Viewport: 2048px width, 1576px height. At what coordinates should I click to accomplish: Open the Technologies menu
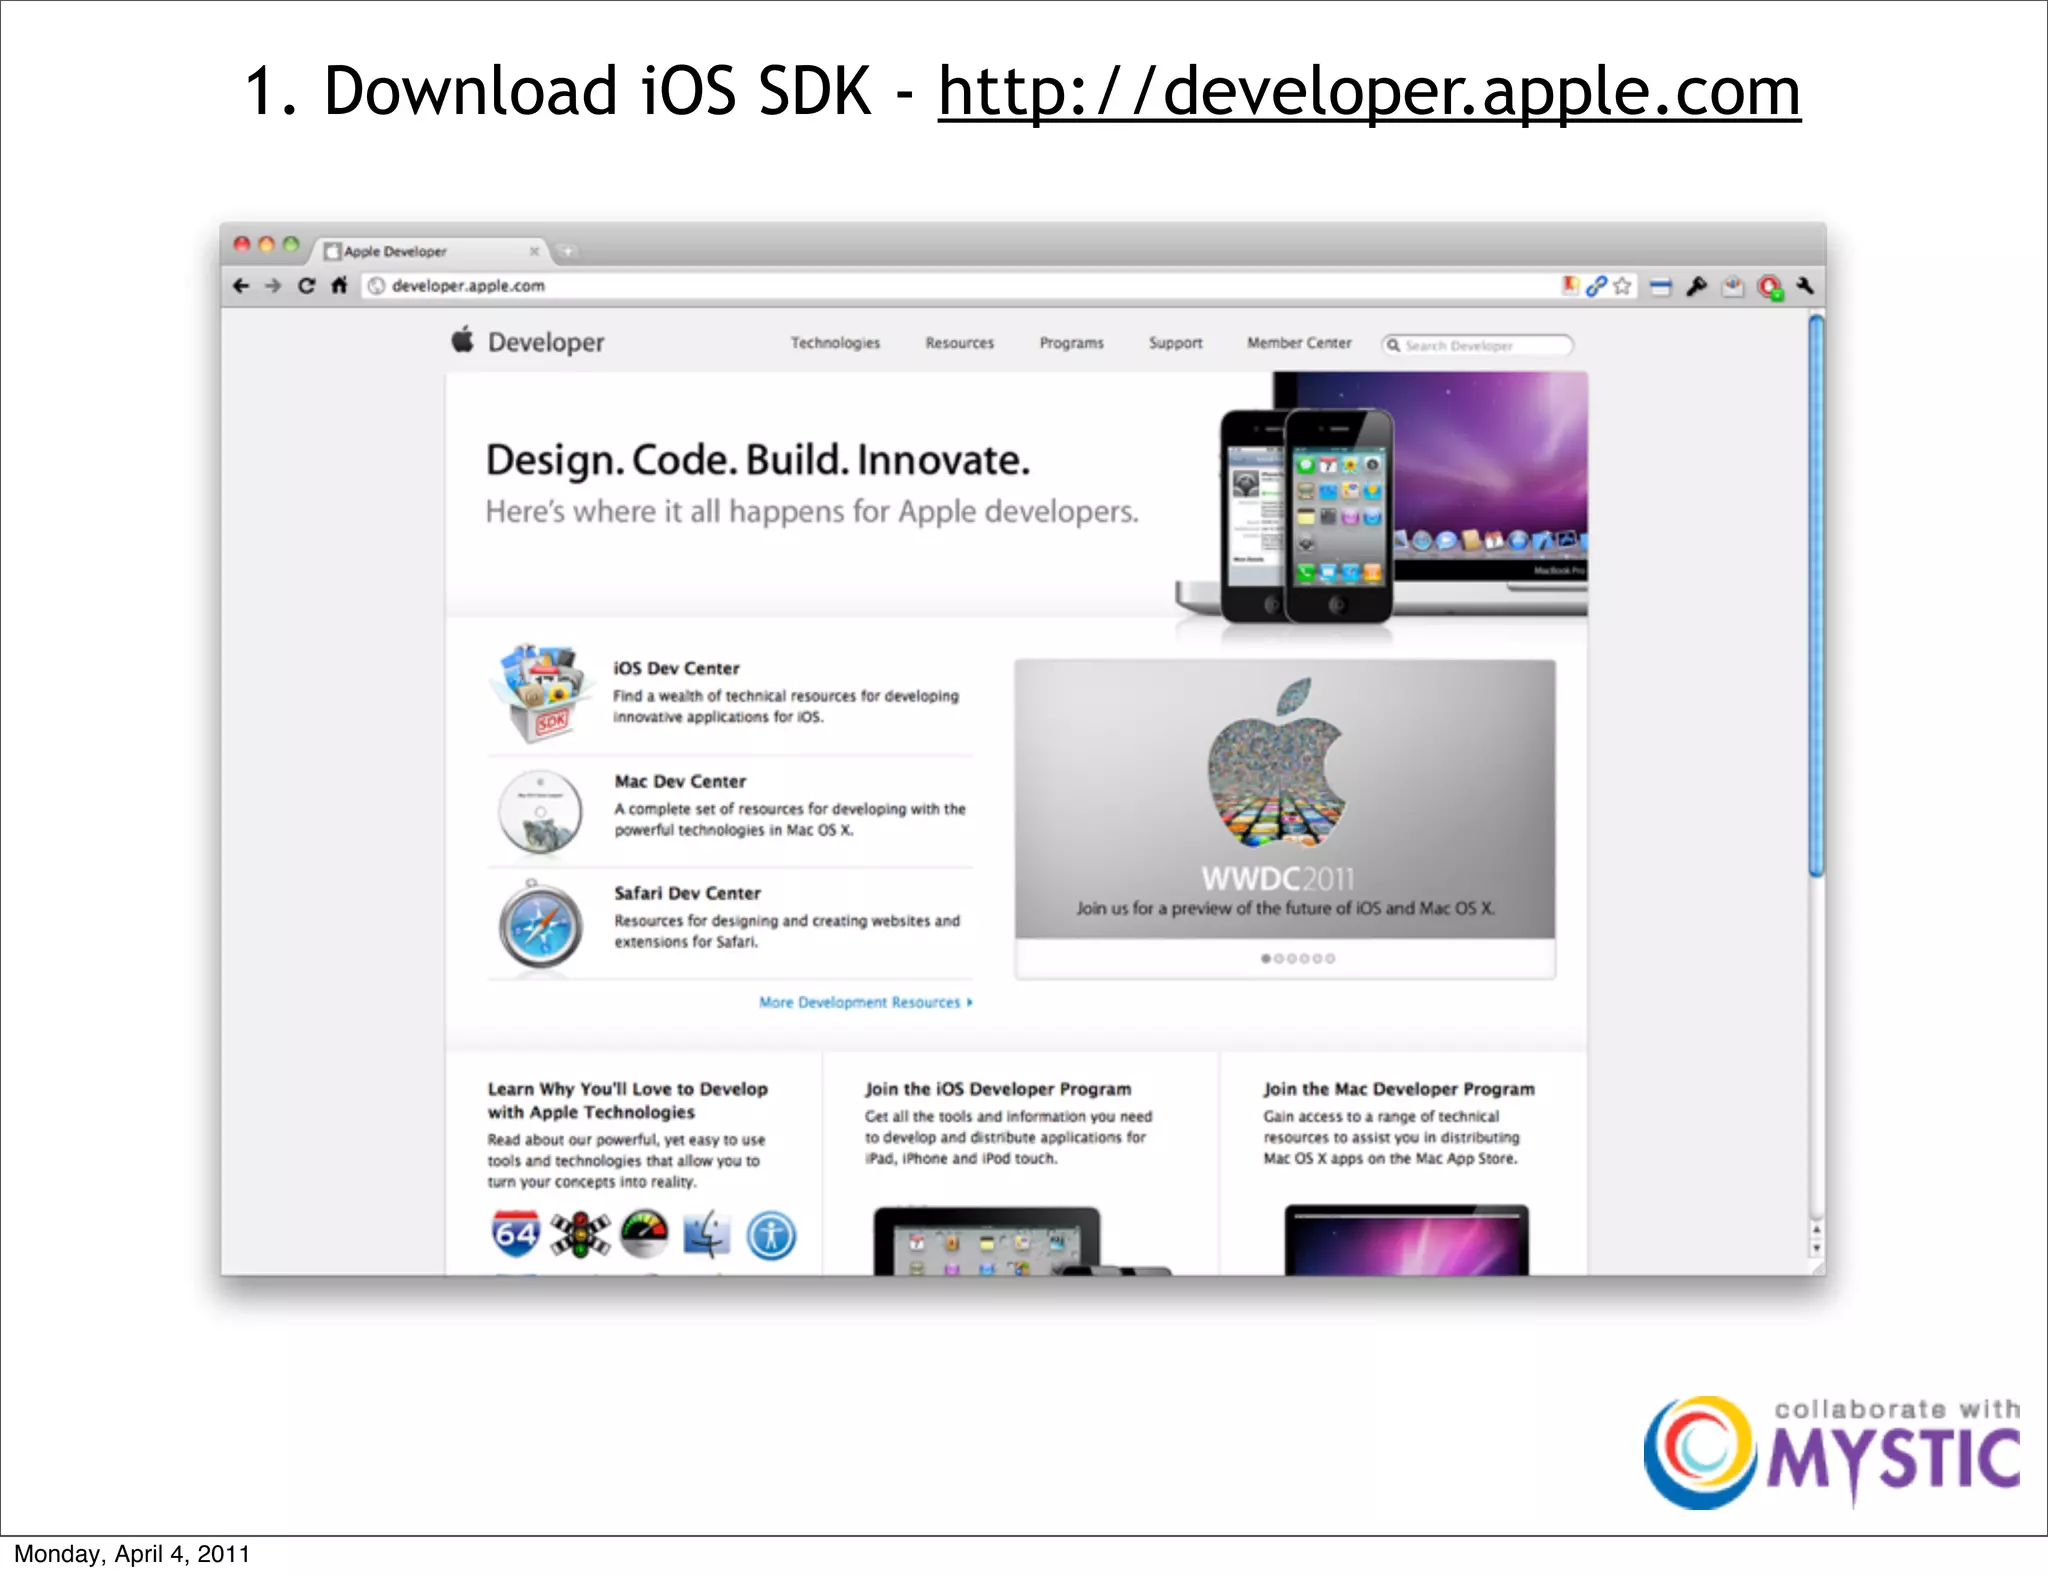(x=835, y=343)
